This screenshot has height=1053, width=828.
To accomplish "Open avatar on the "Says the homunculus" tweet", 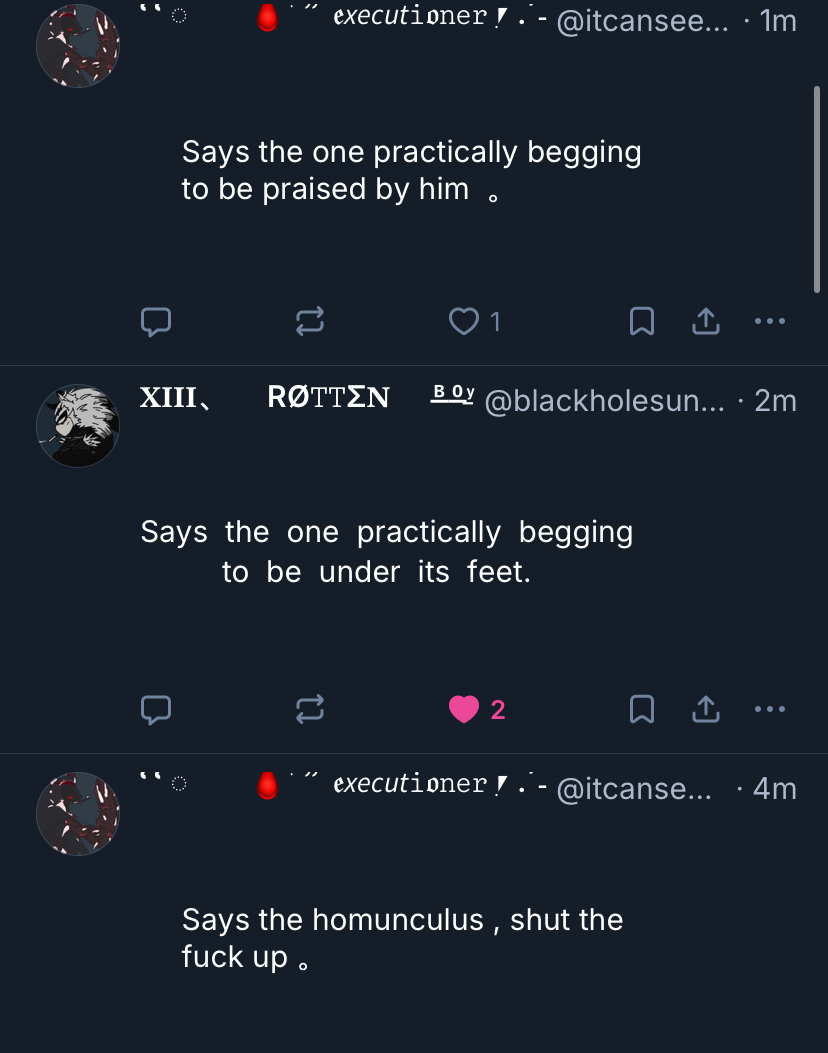I will (x=78, y=813).
